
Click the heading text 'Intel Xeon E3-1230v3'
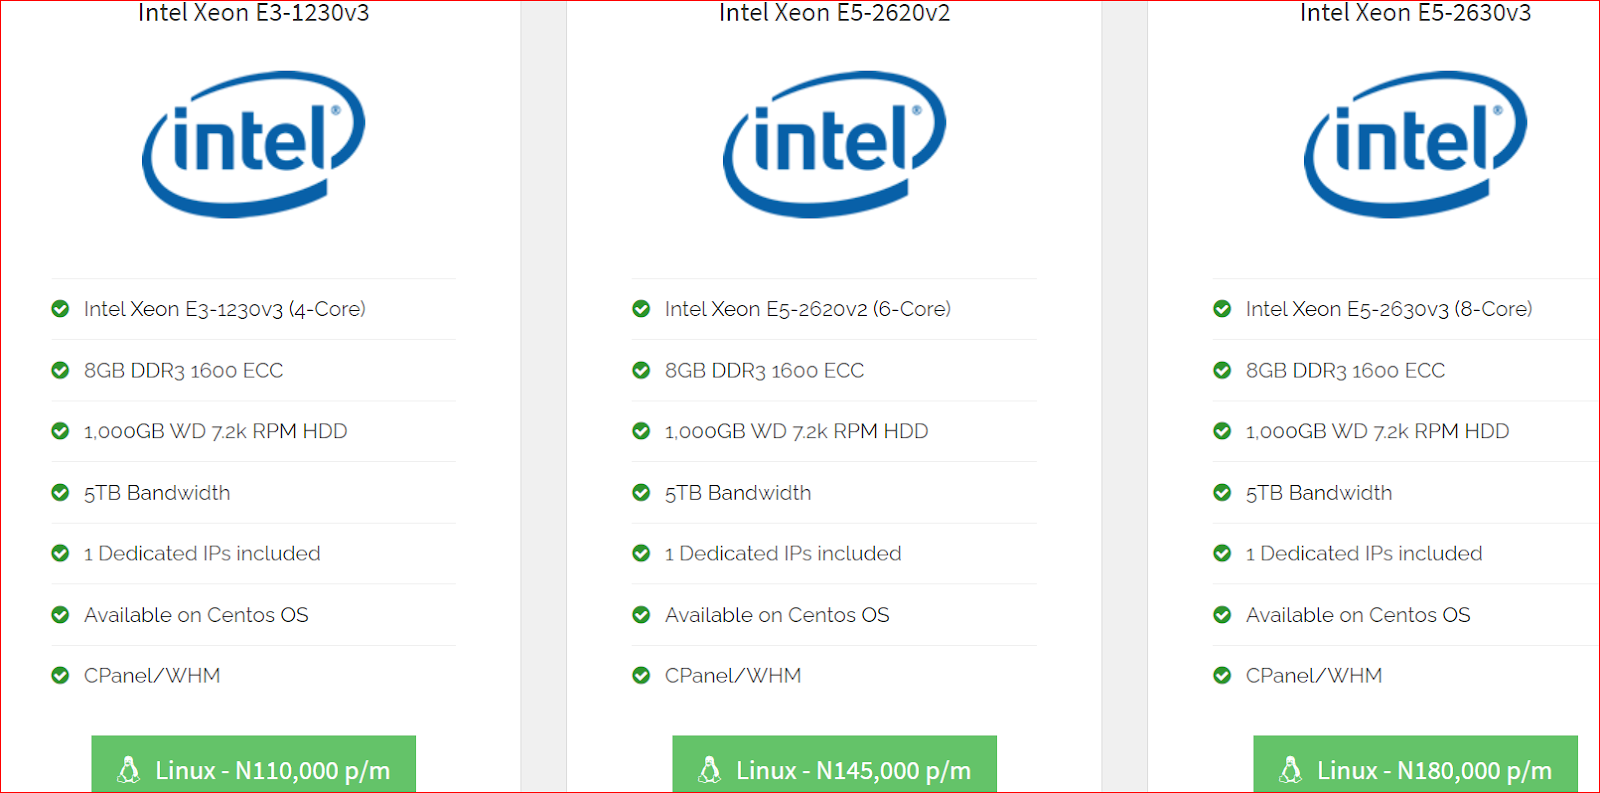[253, 12]
